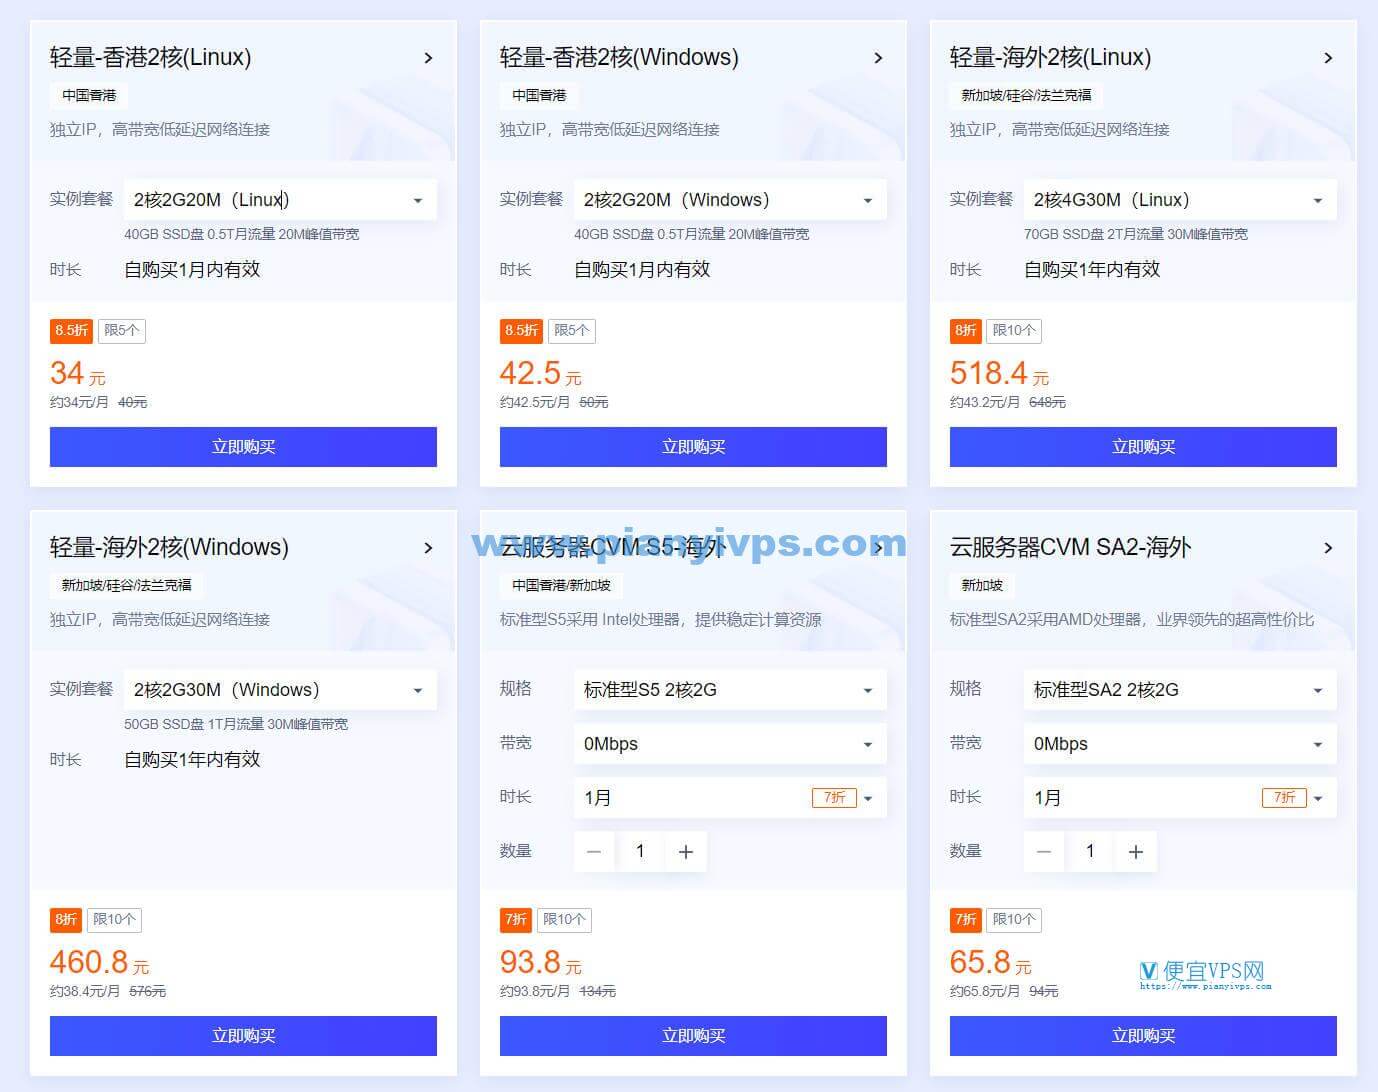
Task: Open the 轻量-海外2核(Linux) title
Action: (x=1050, y=58)
